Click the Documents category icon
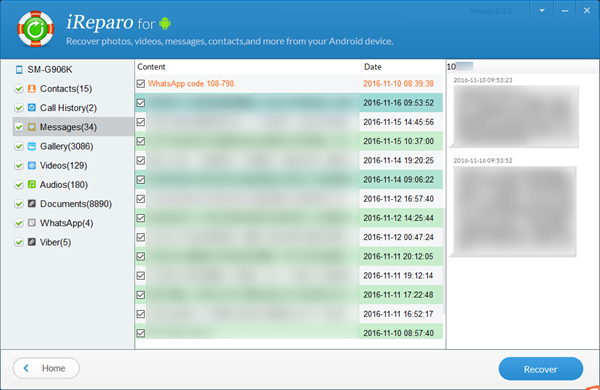The image size is (600, 390). pos(32,203)
